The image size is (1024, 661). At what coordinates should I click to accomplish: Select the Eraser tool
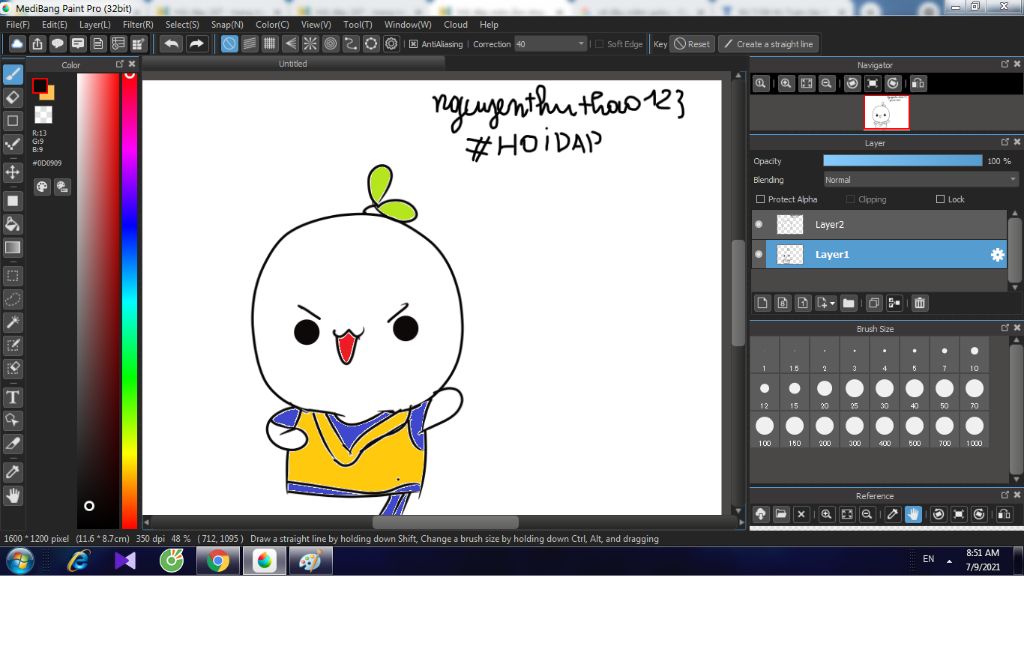[x=13, y=97]
